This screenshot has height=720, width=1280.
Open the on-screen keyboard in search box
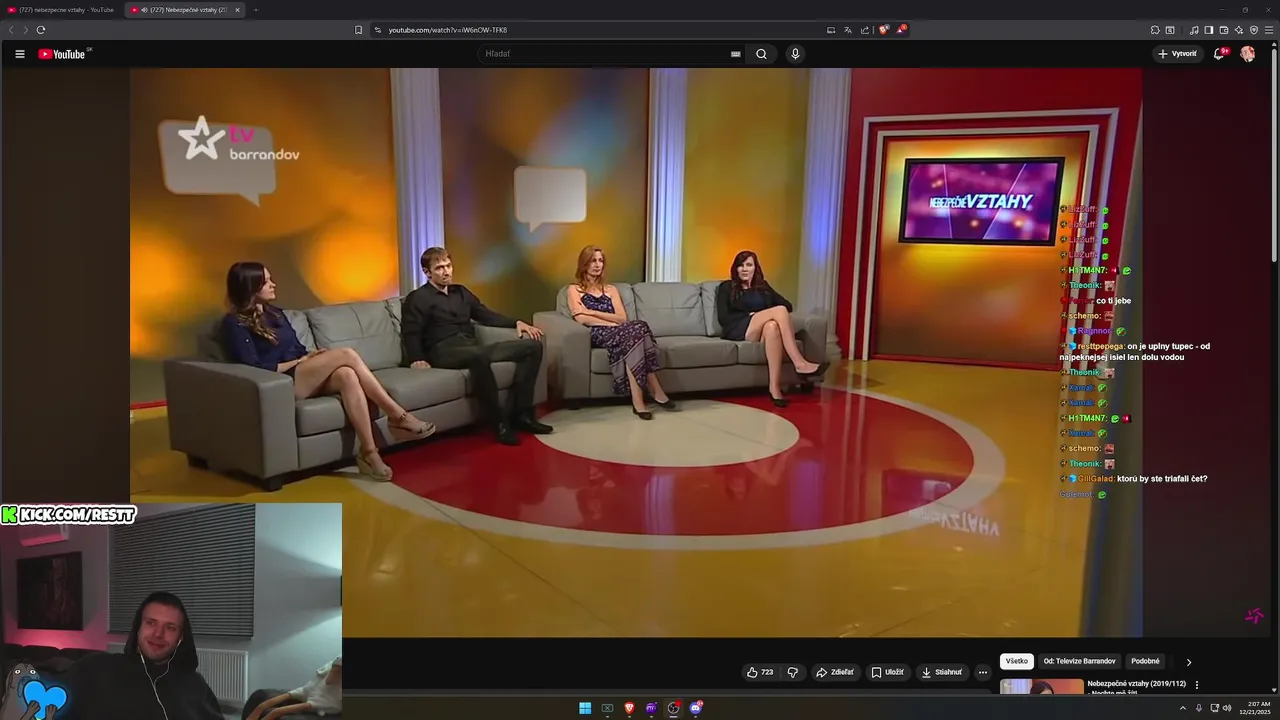click(736, 54)
